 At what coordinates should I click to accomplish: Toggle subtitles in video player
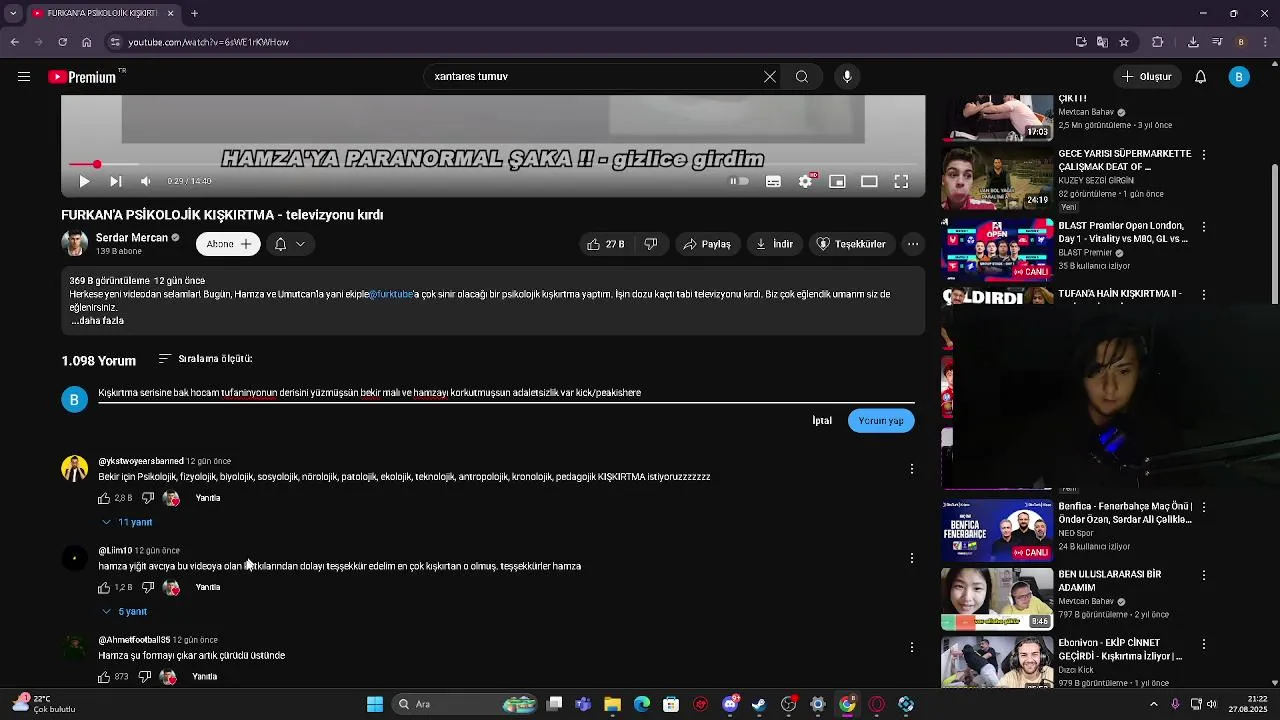(773, 181)
